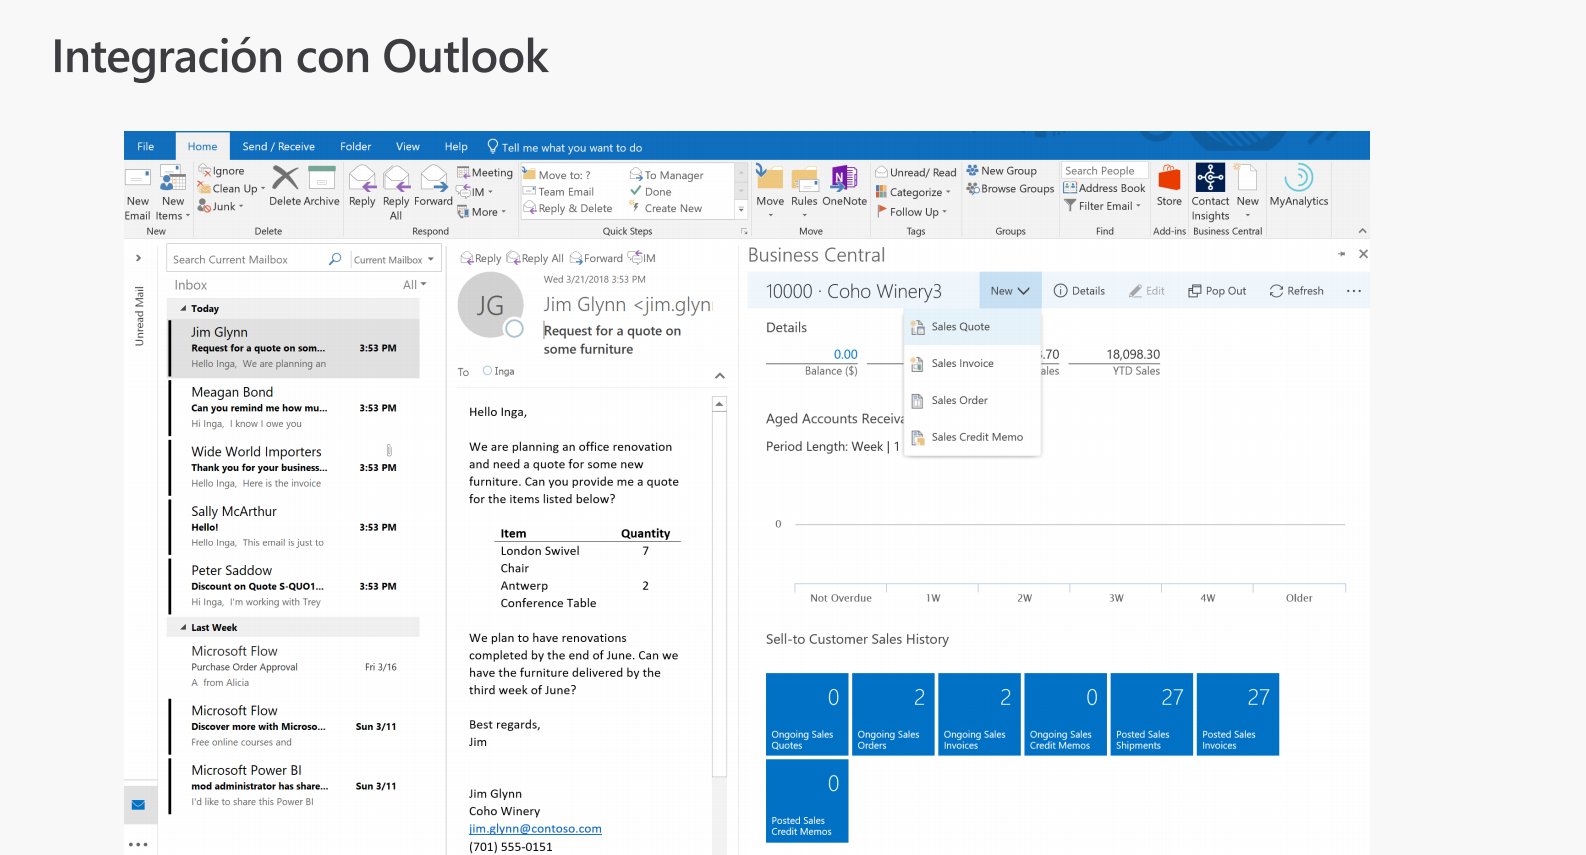Click the Edit button in Business Central
This screenshot has width=1586, height=855.
pos(1147,291)
